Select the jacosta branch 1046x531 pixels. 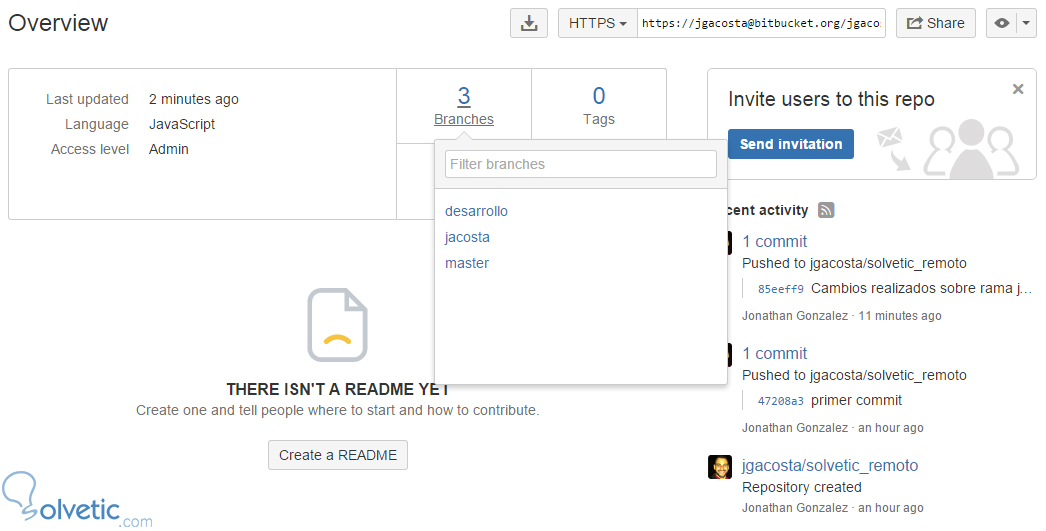467,237
